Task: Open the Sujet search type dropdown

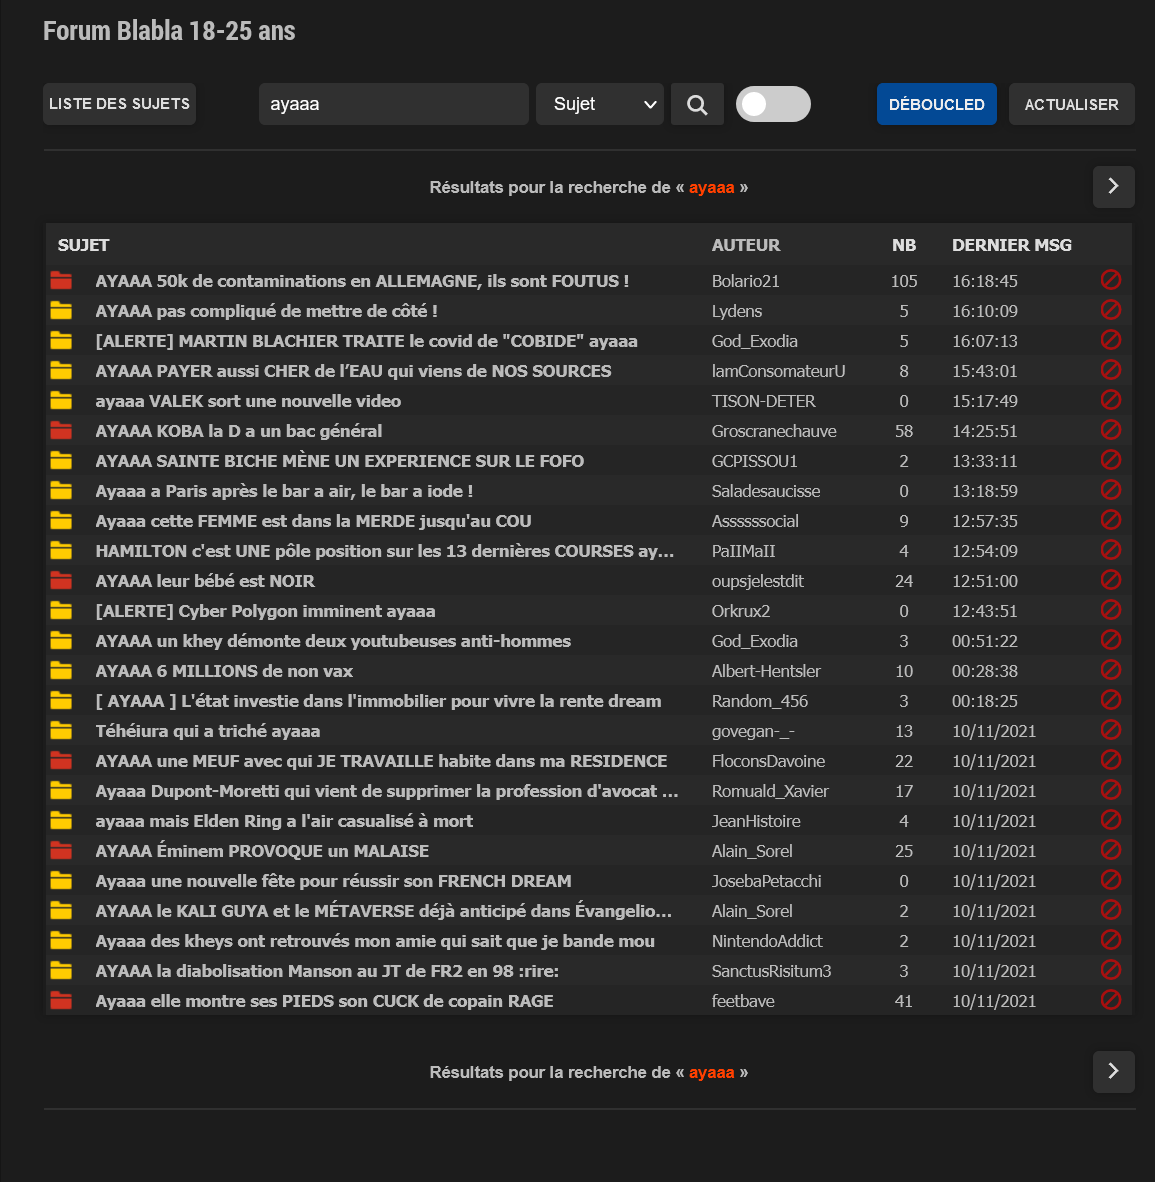Action: click(599, 104)
